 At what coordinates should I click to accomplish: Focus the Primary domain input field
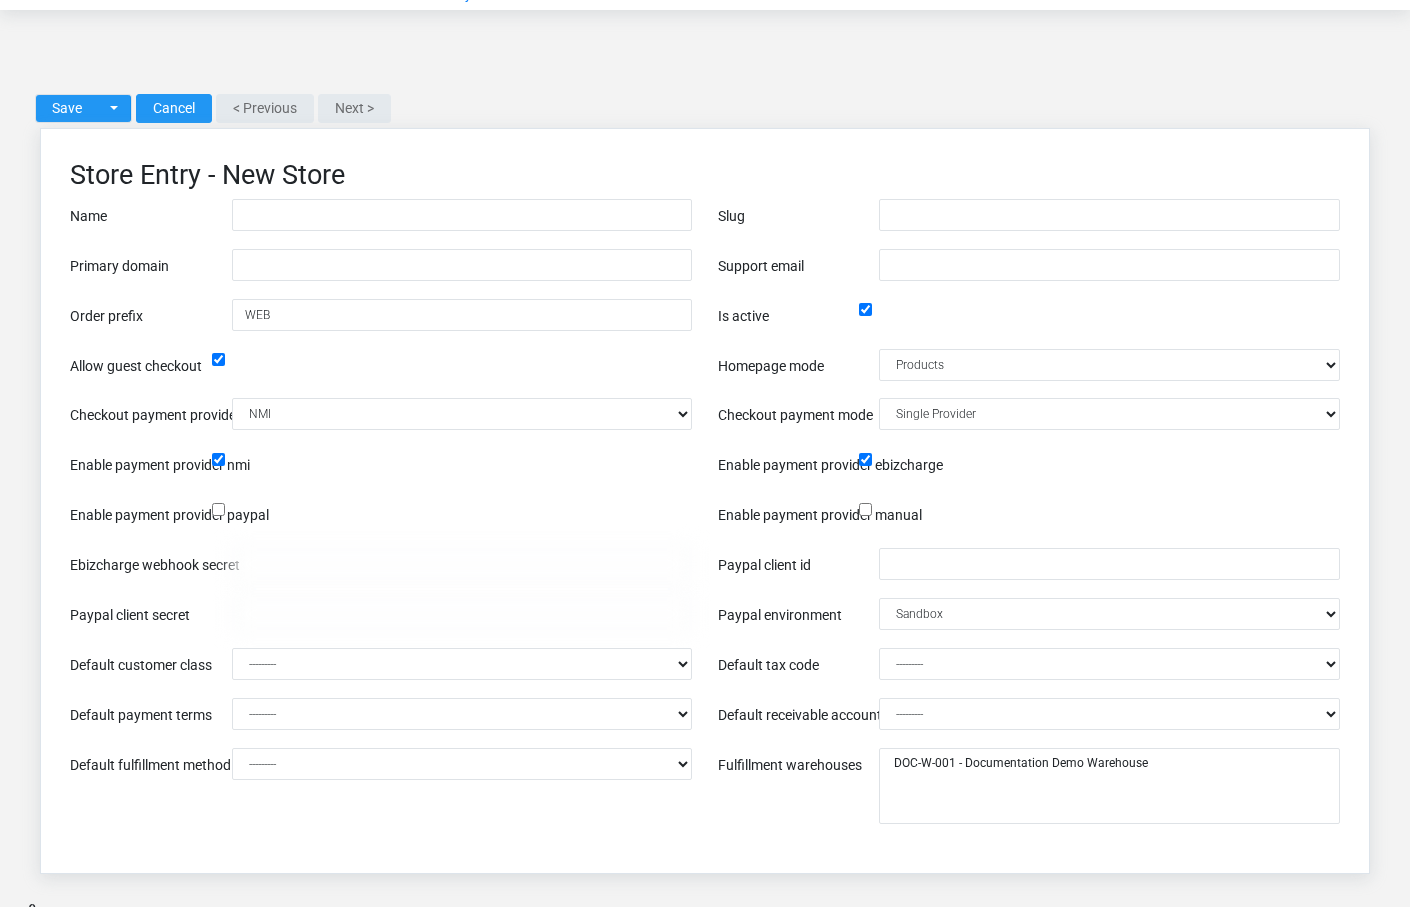tap(462, 265)
